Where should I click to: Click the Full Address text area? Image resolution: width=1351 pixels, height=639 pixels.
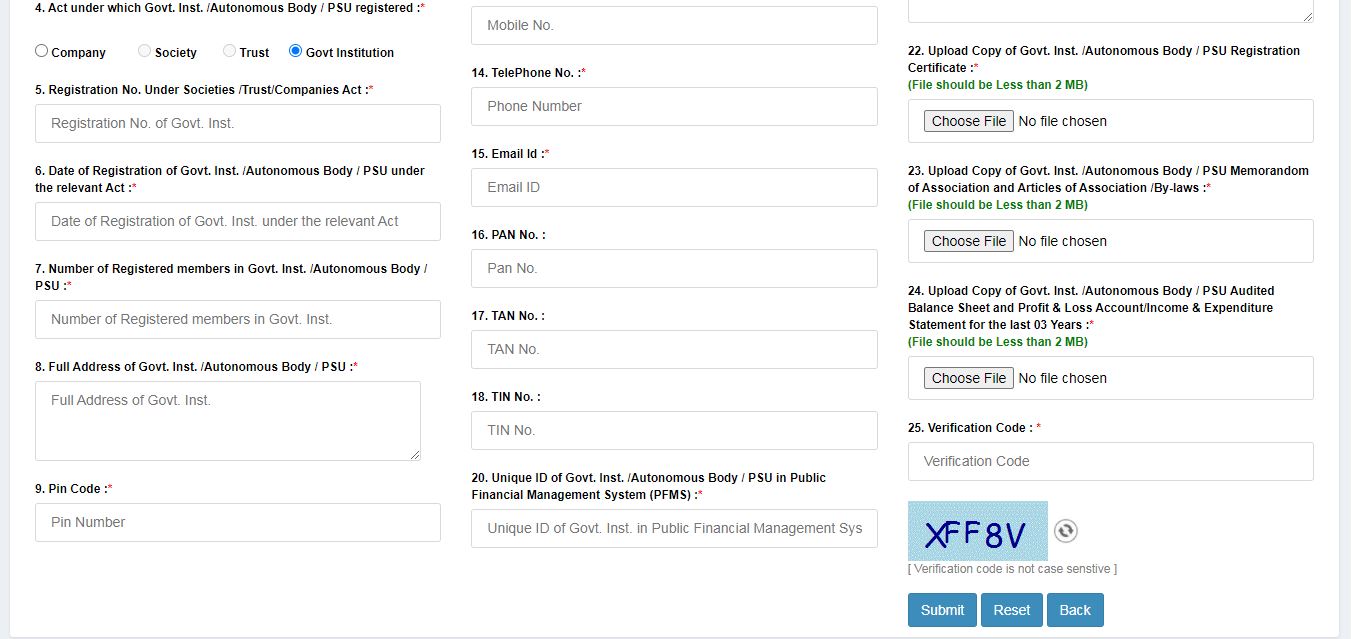point(227,420)
